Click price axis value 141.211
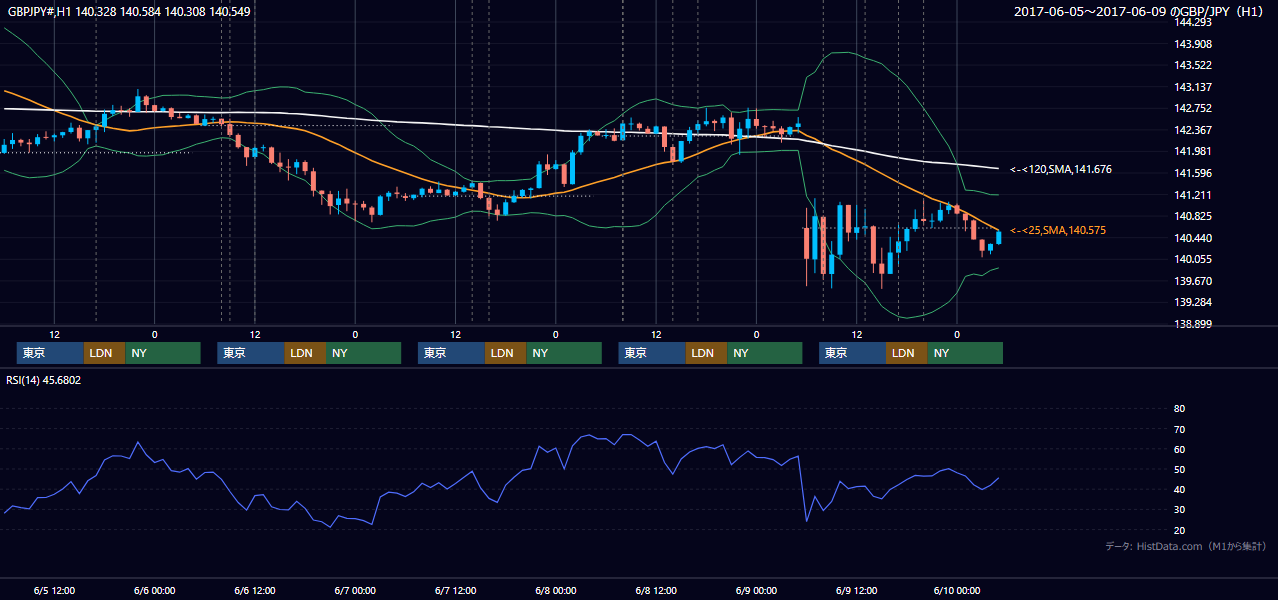Screen dimensions: 1278x600 tap(1193, 195)
